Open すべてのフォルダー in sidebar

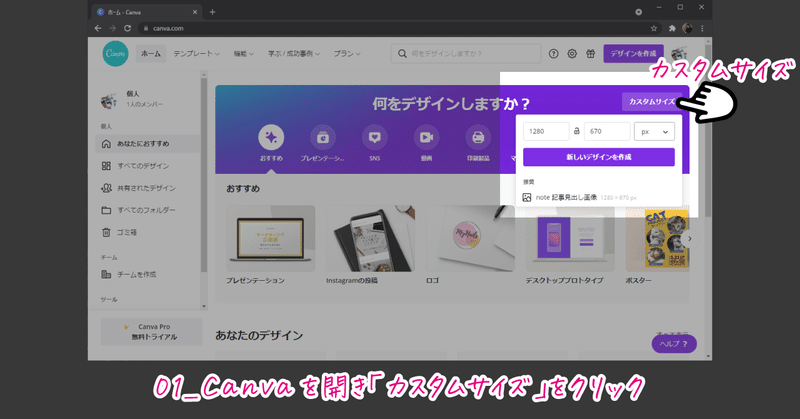pyautogui.click(x=147, y=210)
